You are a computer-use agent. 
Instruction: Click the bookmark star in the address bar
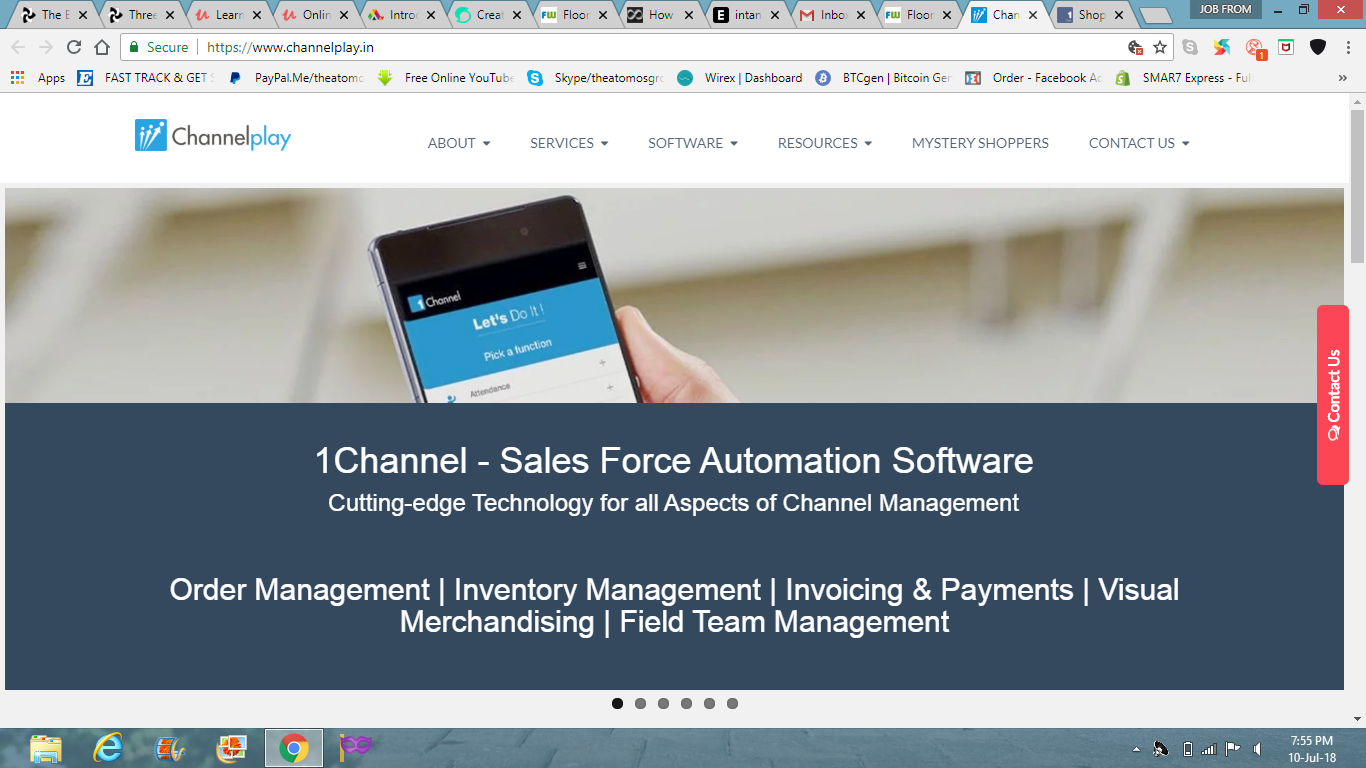pyautogui.click(x=1158, y=47)
